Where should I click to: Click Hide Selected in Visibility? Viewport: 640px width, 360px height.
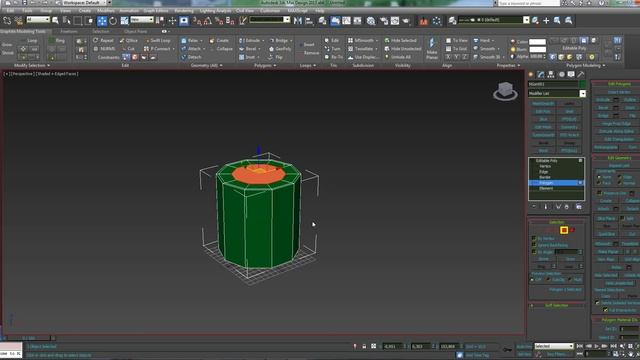(x=400, y=40)
